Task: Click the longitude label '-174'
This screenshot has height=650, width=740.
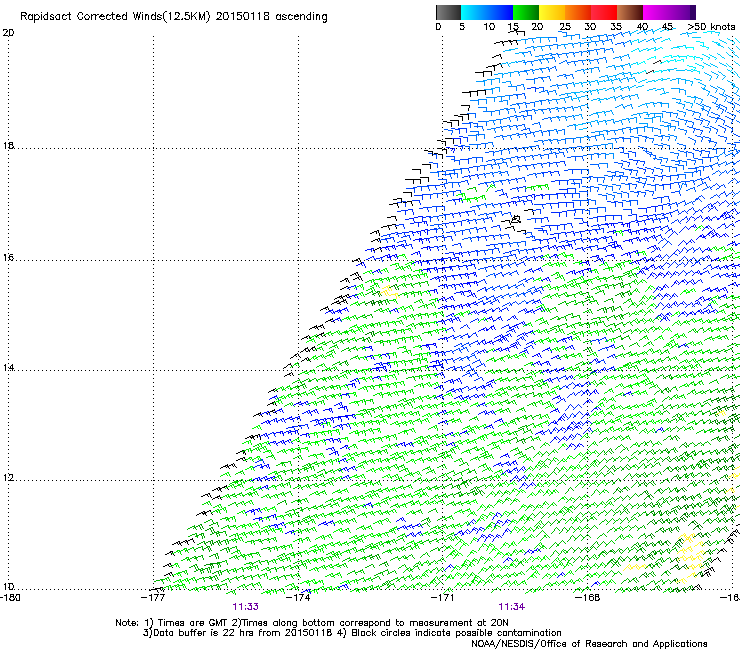Action: click(298, 597)
